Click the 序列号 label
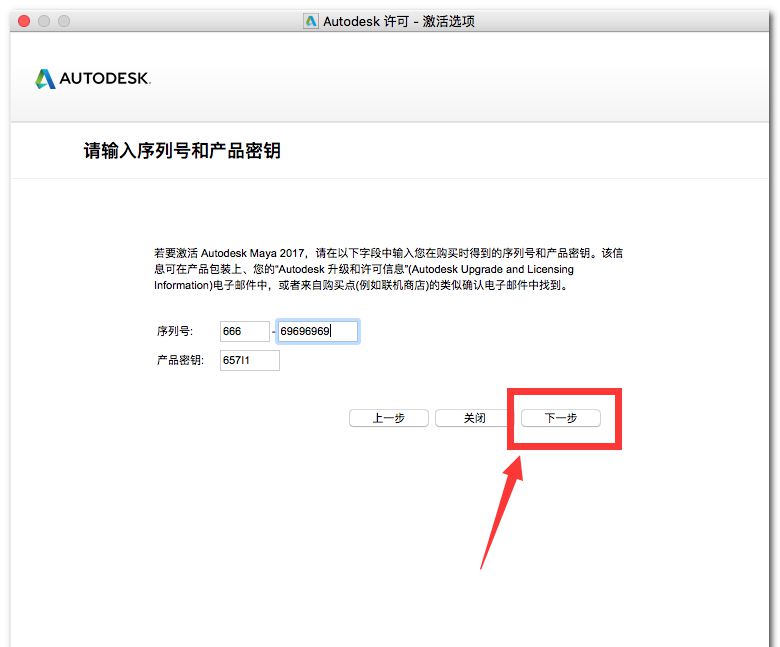 [x=175, y=331]
